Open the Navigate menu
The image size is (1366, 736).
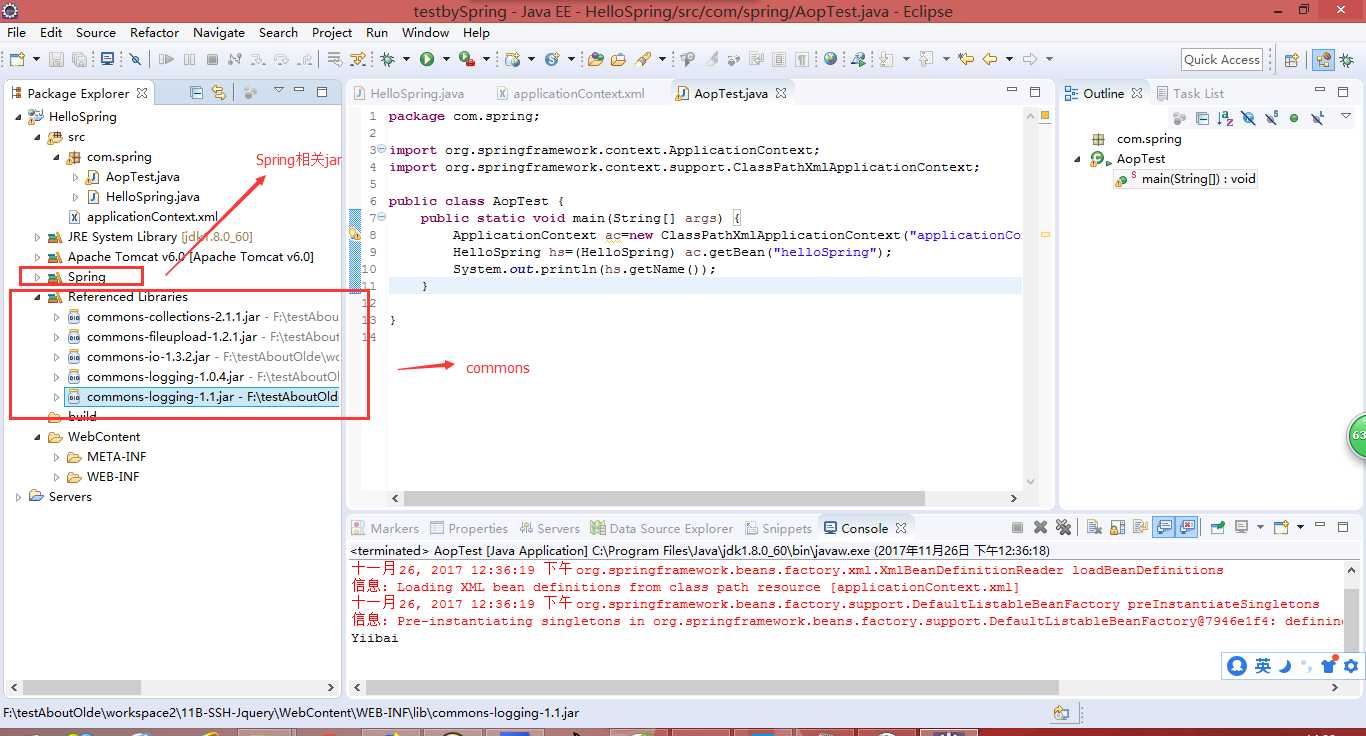[219, 32]
